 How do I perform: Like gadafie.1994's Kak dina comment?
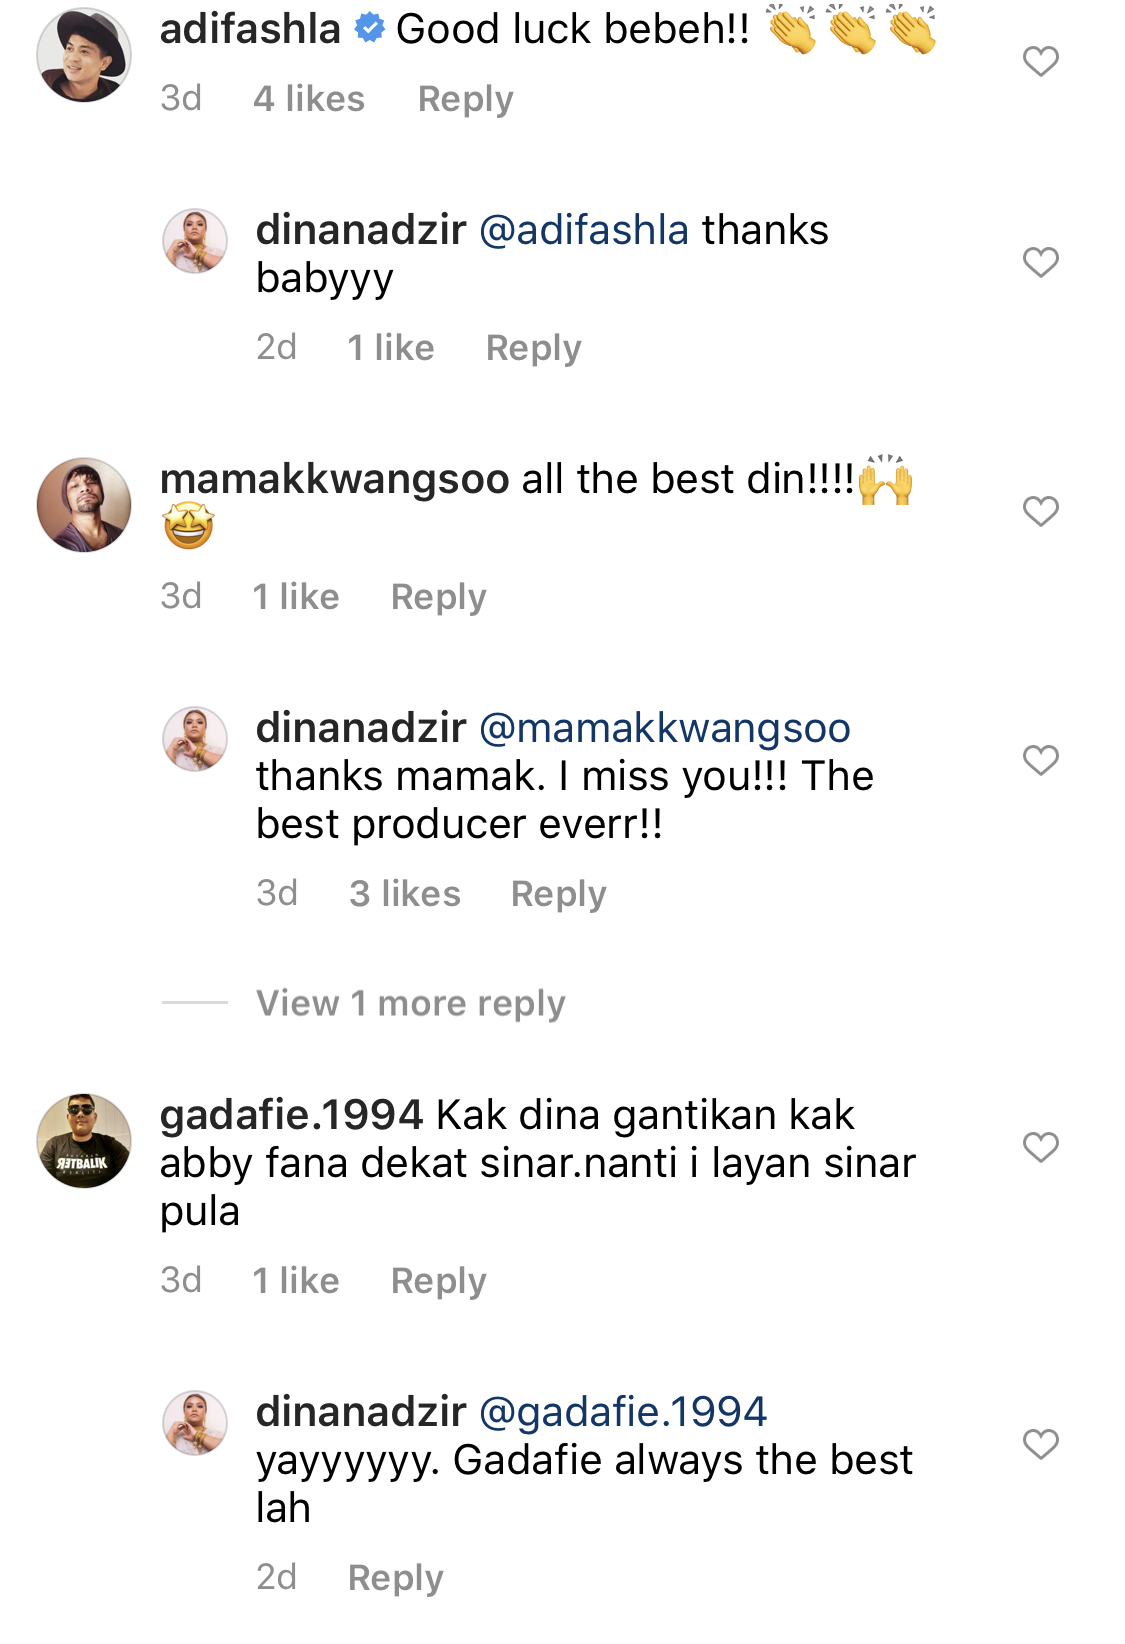tap(1040, 1148)
